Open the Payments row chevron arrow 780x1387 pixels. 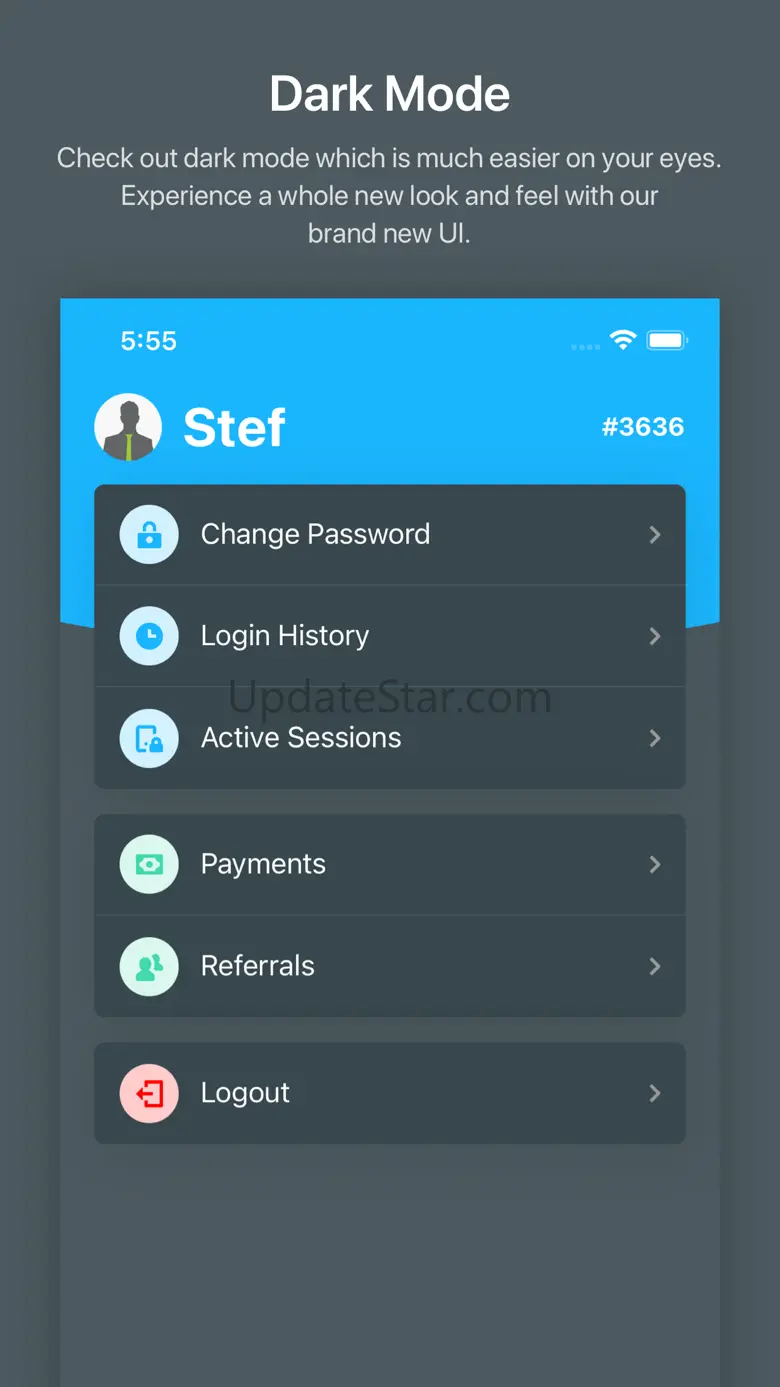(x=655, y=864)
